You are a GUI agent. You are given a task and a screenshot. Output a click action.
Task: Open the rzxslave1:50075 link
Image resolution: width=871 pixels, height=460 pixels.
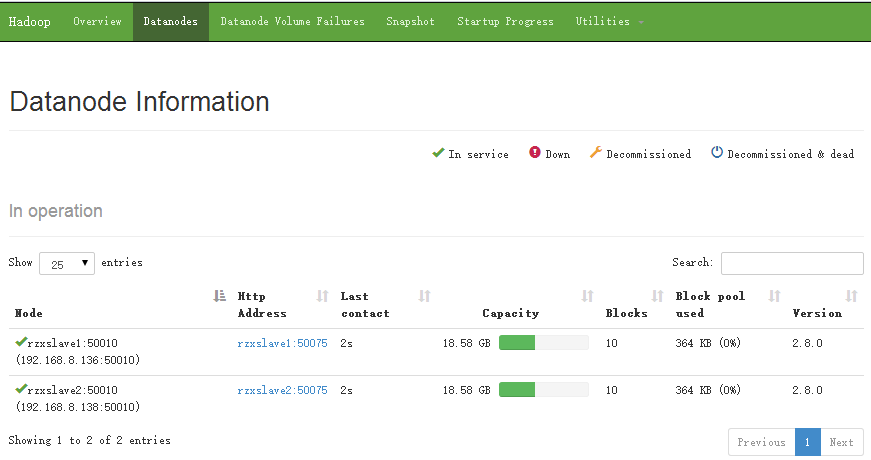[282, 343]
